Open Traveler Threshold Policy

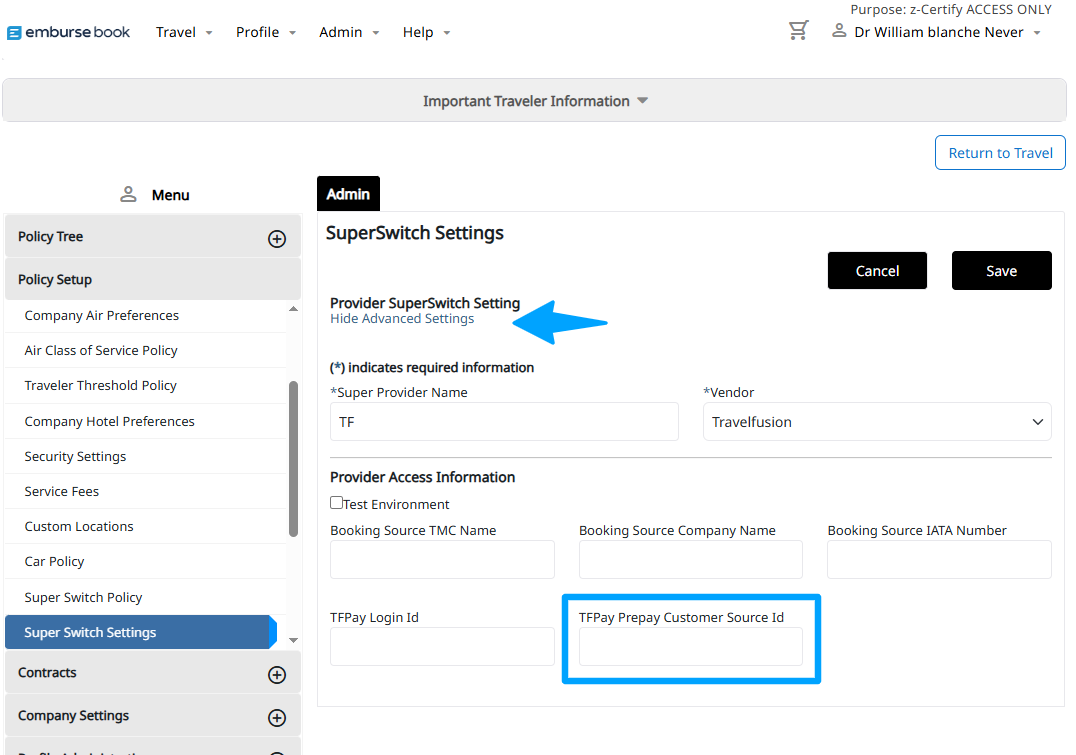100,385
